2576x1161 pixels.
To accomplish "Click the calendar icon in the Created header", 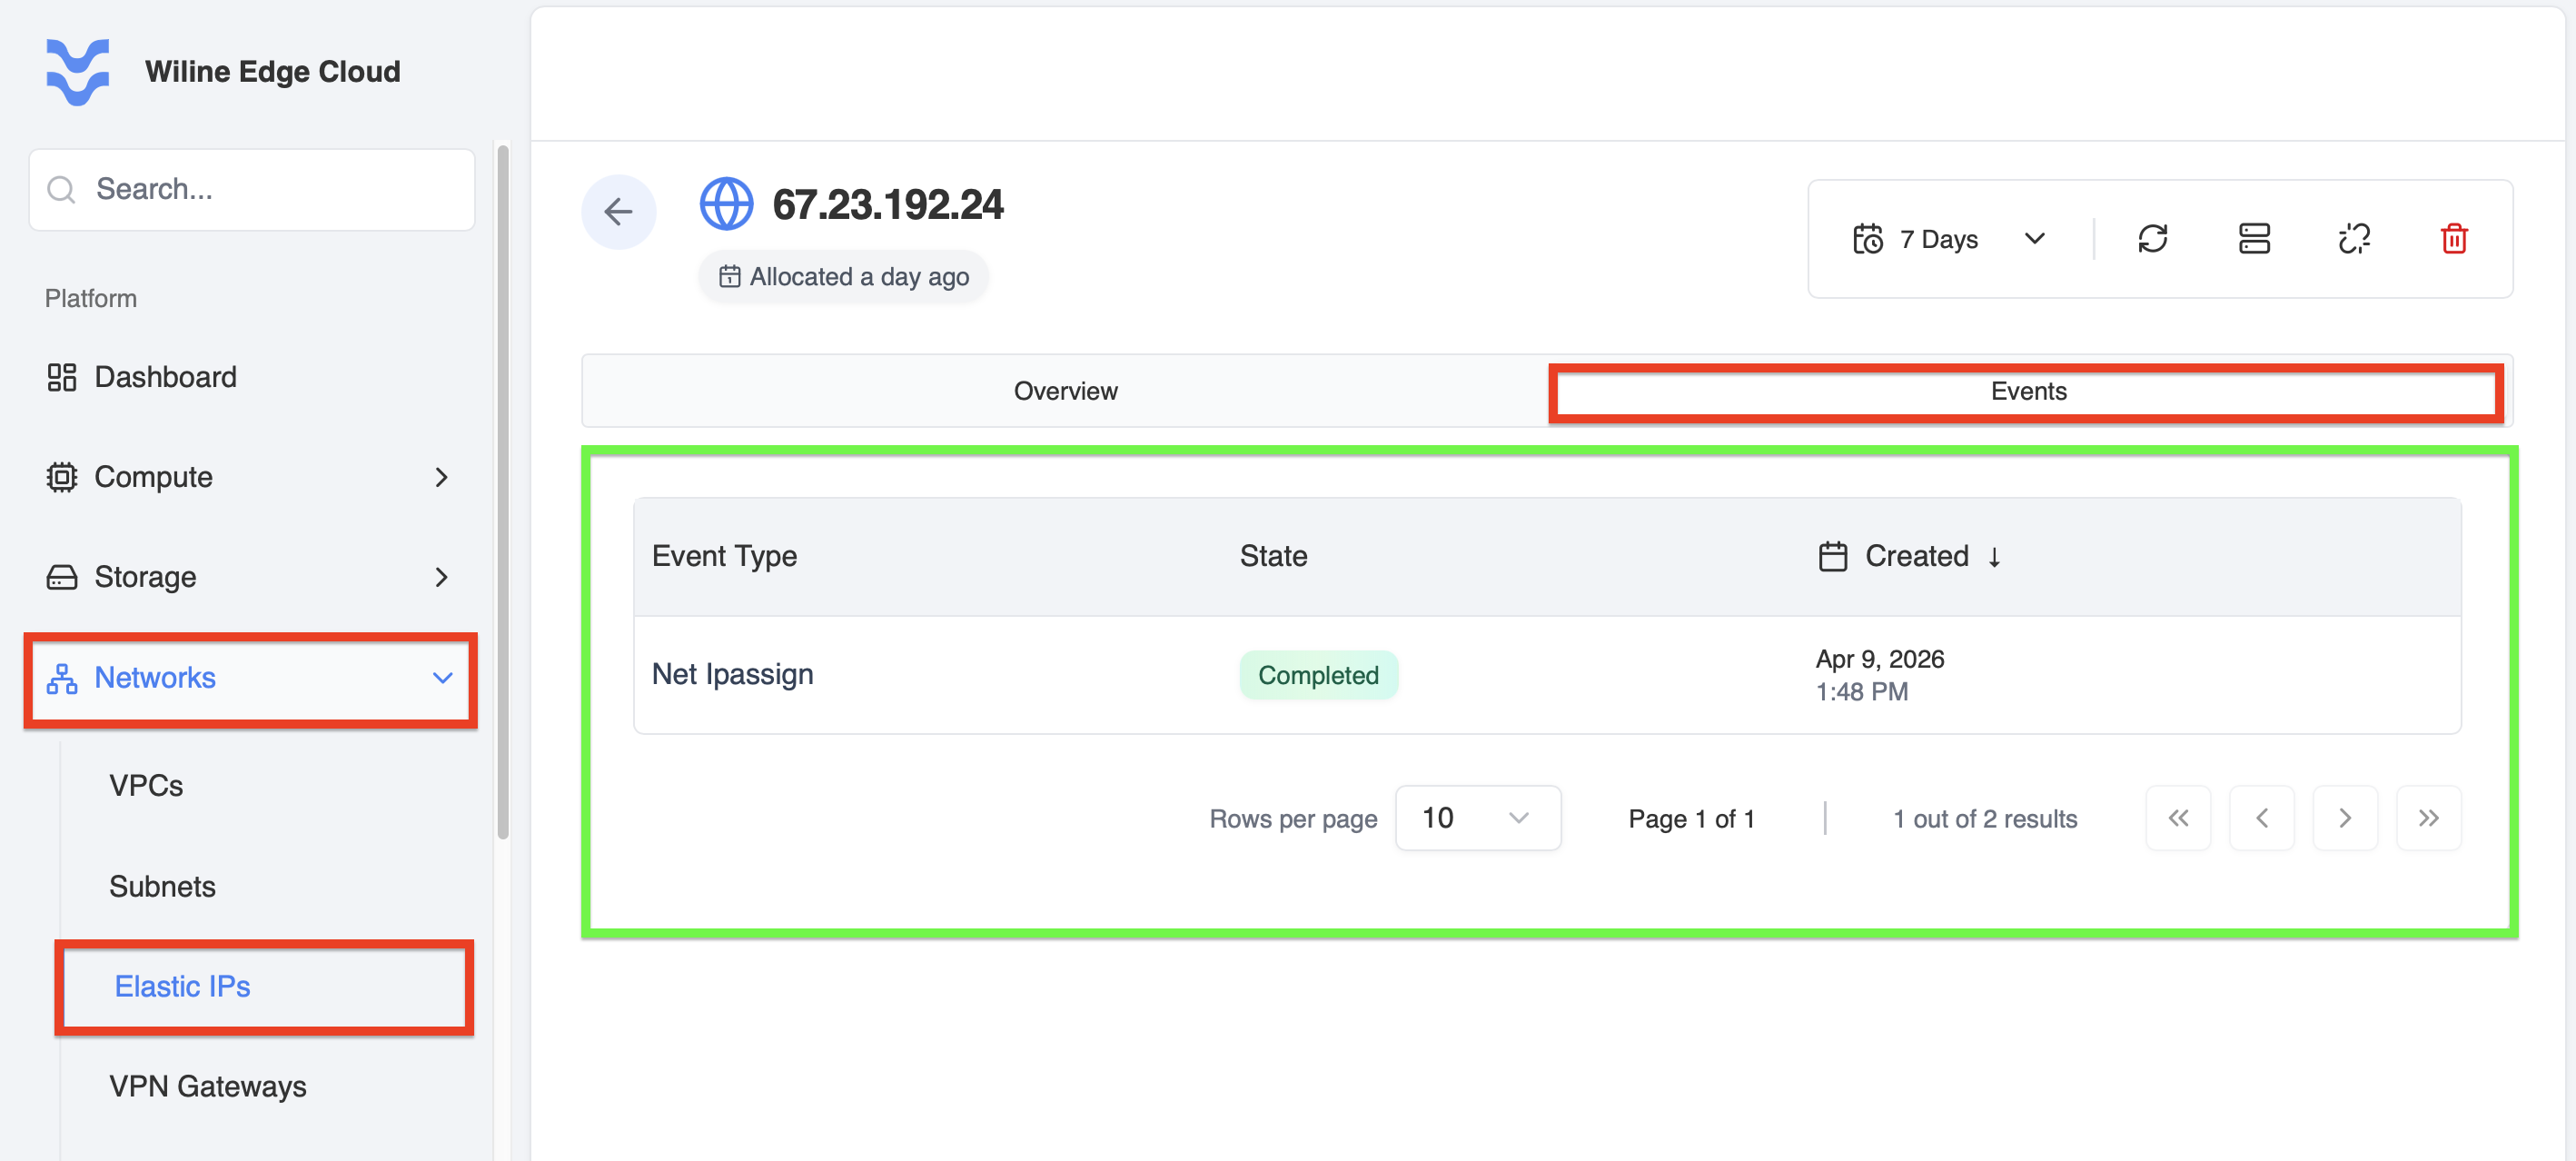I will (1832, 556).
